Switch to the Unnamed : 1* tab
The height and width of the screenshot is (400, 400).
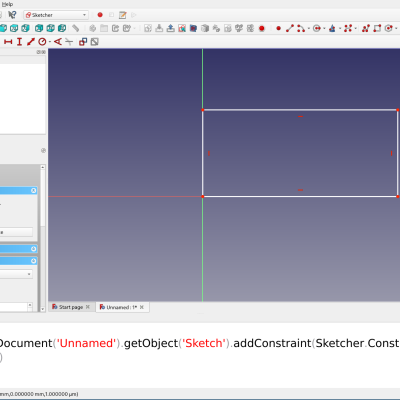pos(122,307)
